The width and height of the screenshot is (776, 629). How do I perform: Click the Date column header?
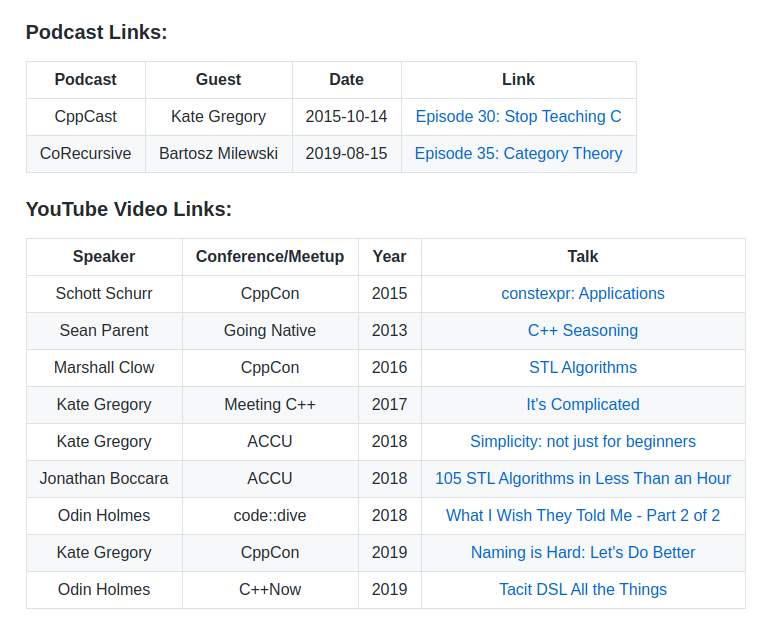(346, 80)
